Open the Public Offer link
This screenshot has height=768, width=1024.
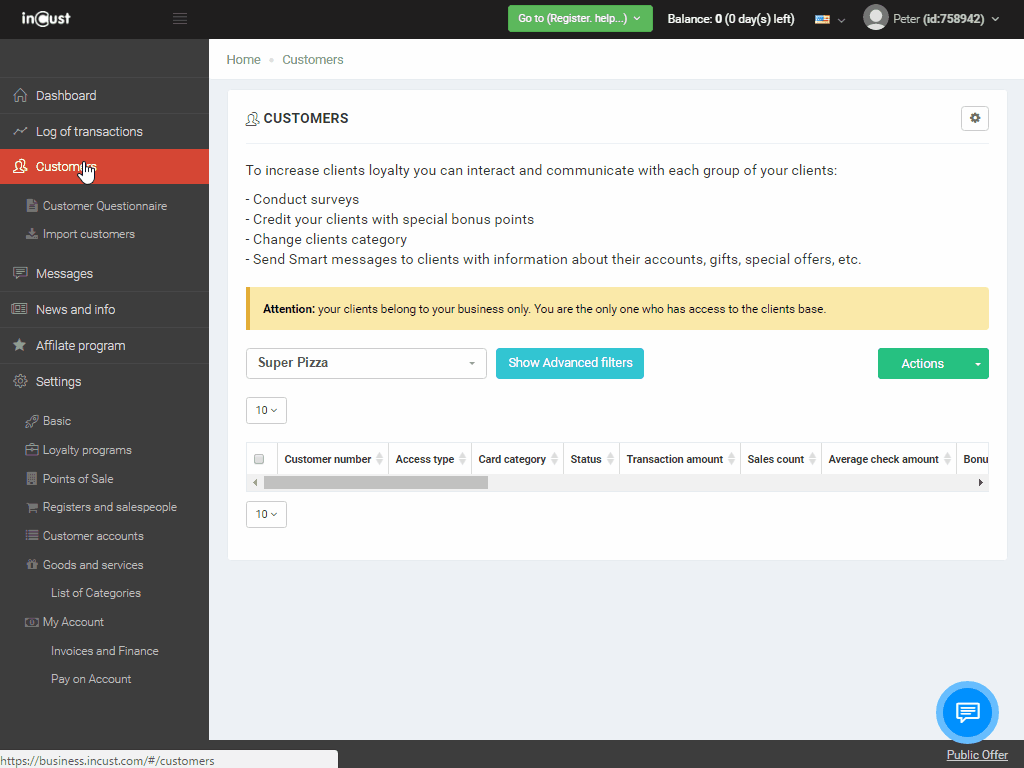click(x=976, y=755)
